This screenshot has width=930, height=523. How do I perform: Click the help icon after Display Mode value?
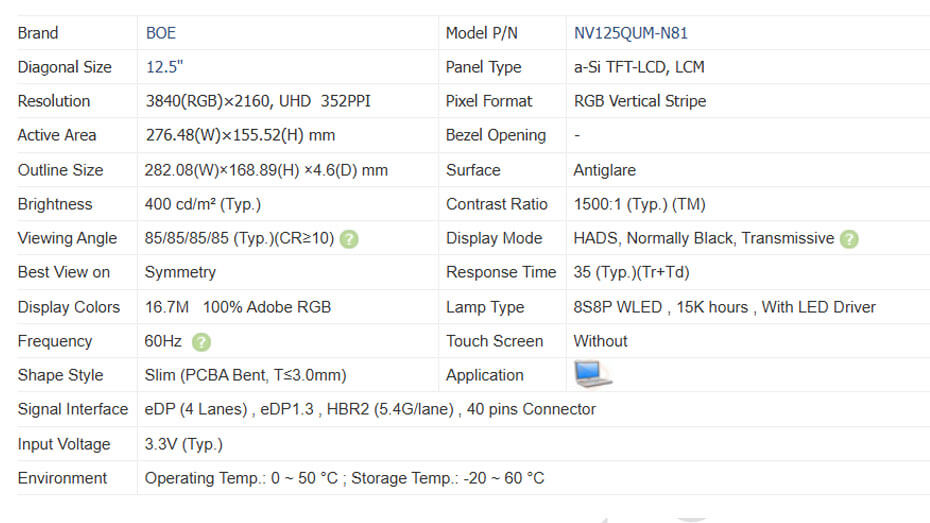[849, 239]
